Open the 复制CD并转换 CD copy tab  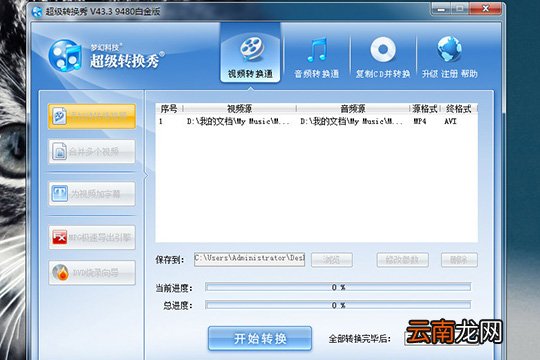[383, 57]
